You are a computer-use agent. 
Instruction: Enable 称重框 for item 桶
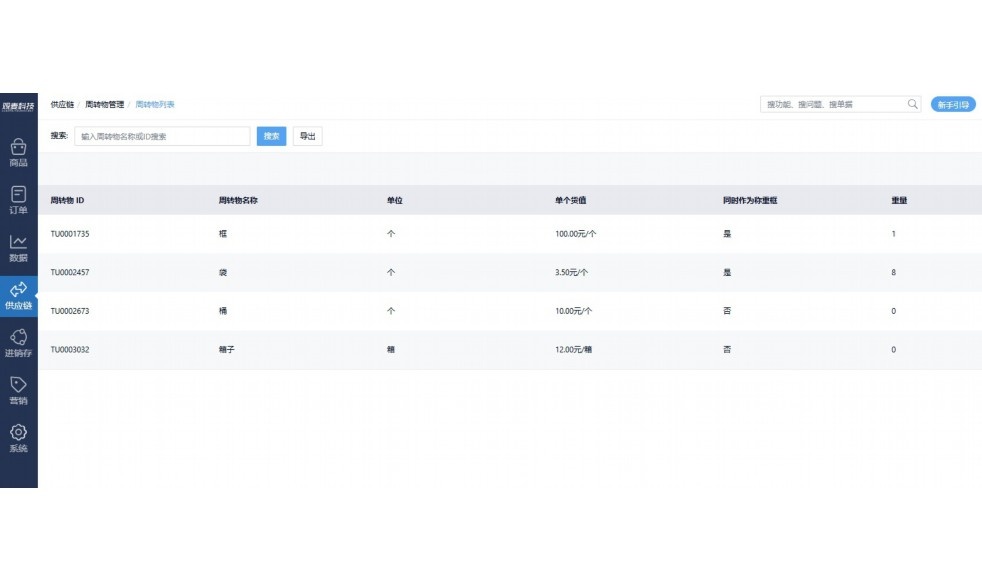(727, 311)
